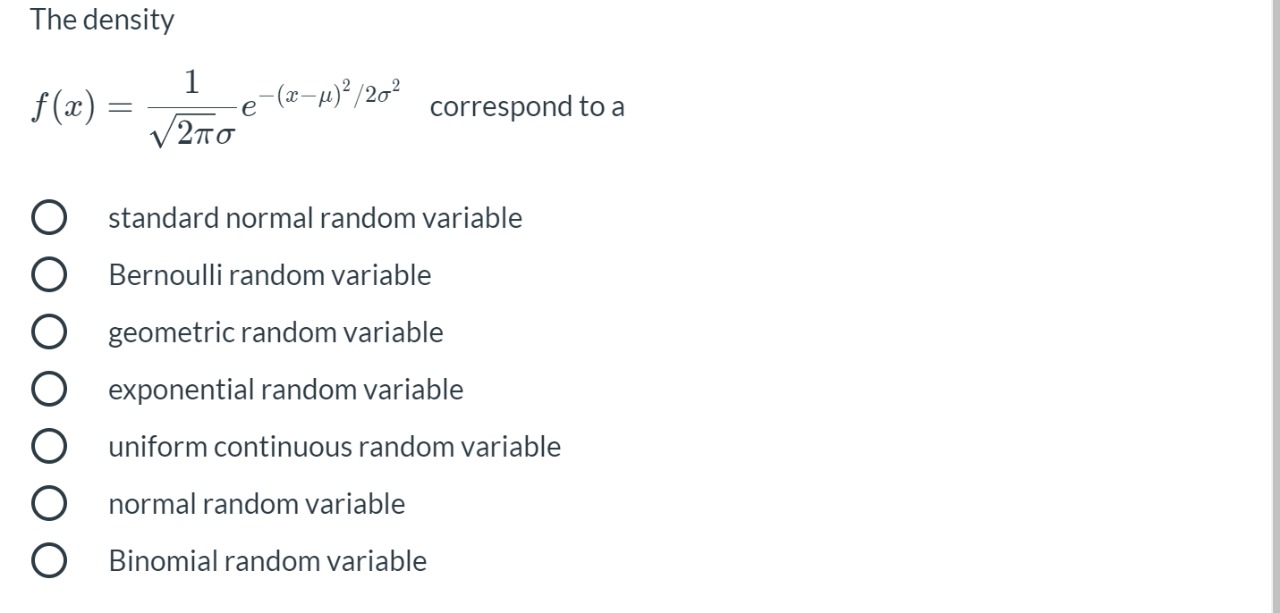The image size is (1280, 613).
Task: Click the text label normal random variable
Action: [256, 504]
